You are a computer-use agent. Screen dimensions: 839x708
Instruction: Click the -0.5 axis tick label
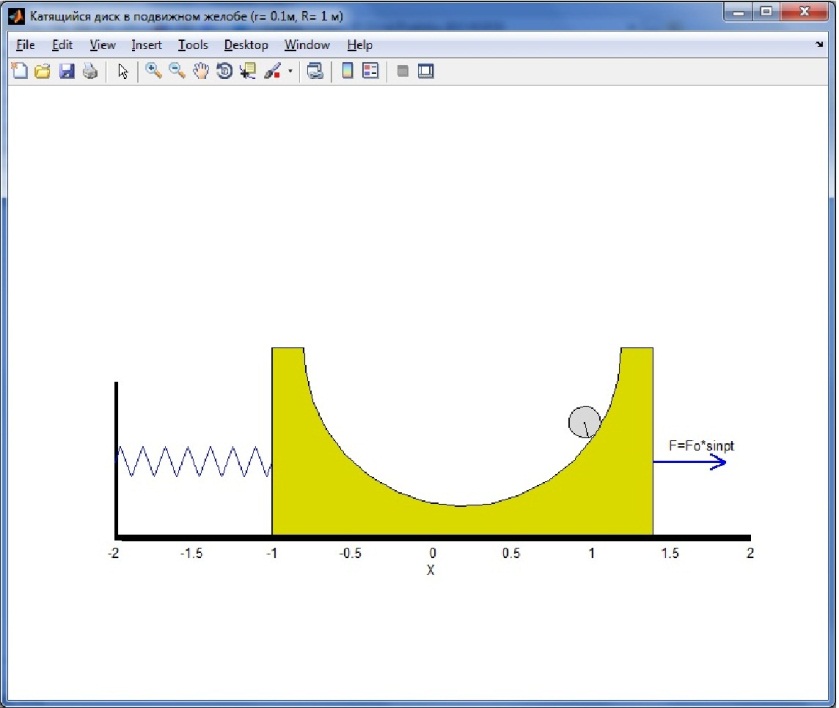(350, 553)
